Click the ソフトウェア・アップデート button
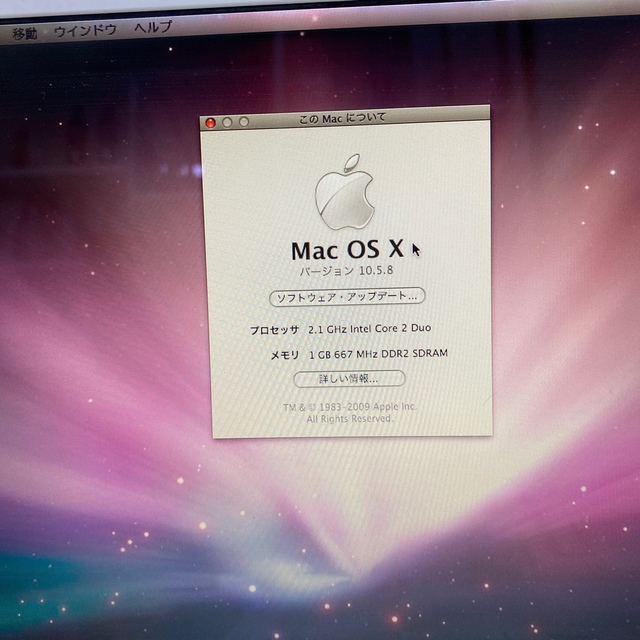Viewport: 640px width, 640px height. point(347,296)
